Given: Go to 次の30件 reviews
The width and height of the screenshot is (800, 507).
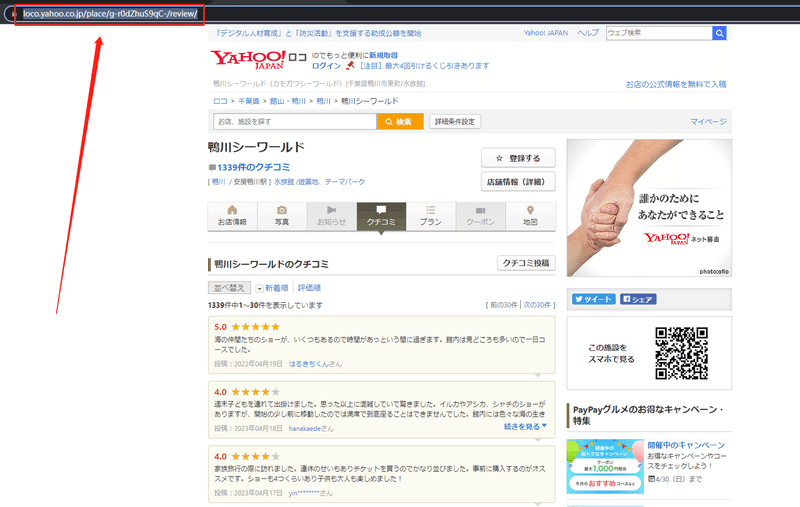Looking at the screenshot, I should [537, 305].
